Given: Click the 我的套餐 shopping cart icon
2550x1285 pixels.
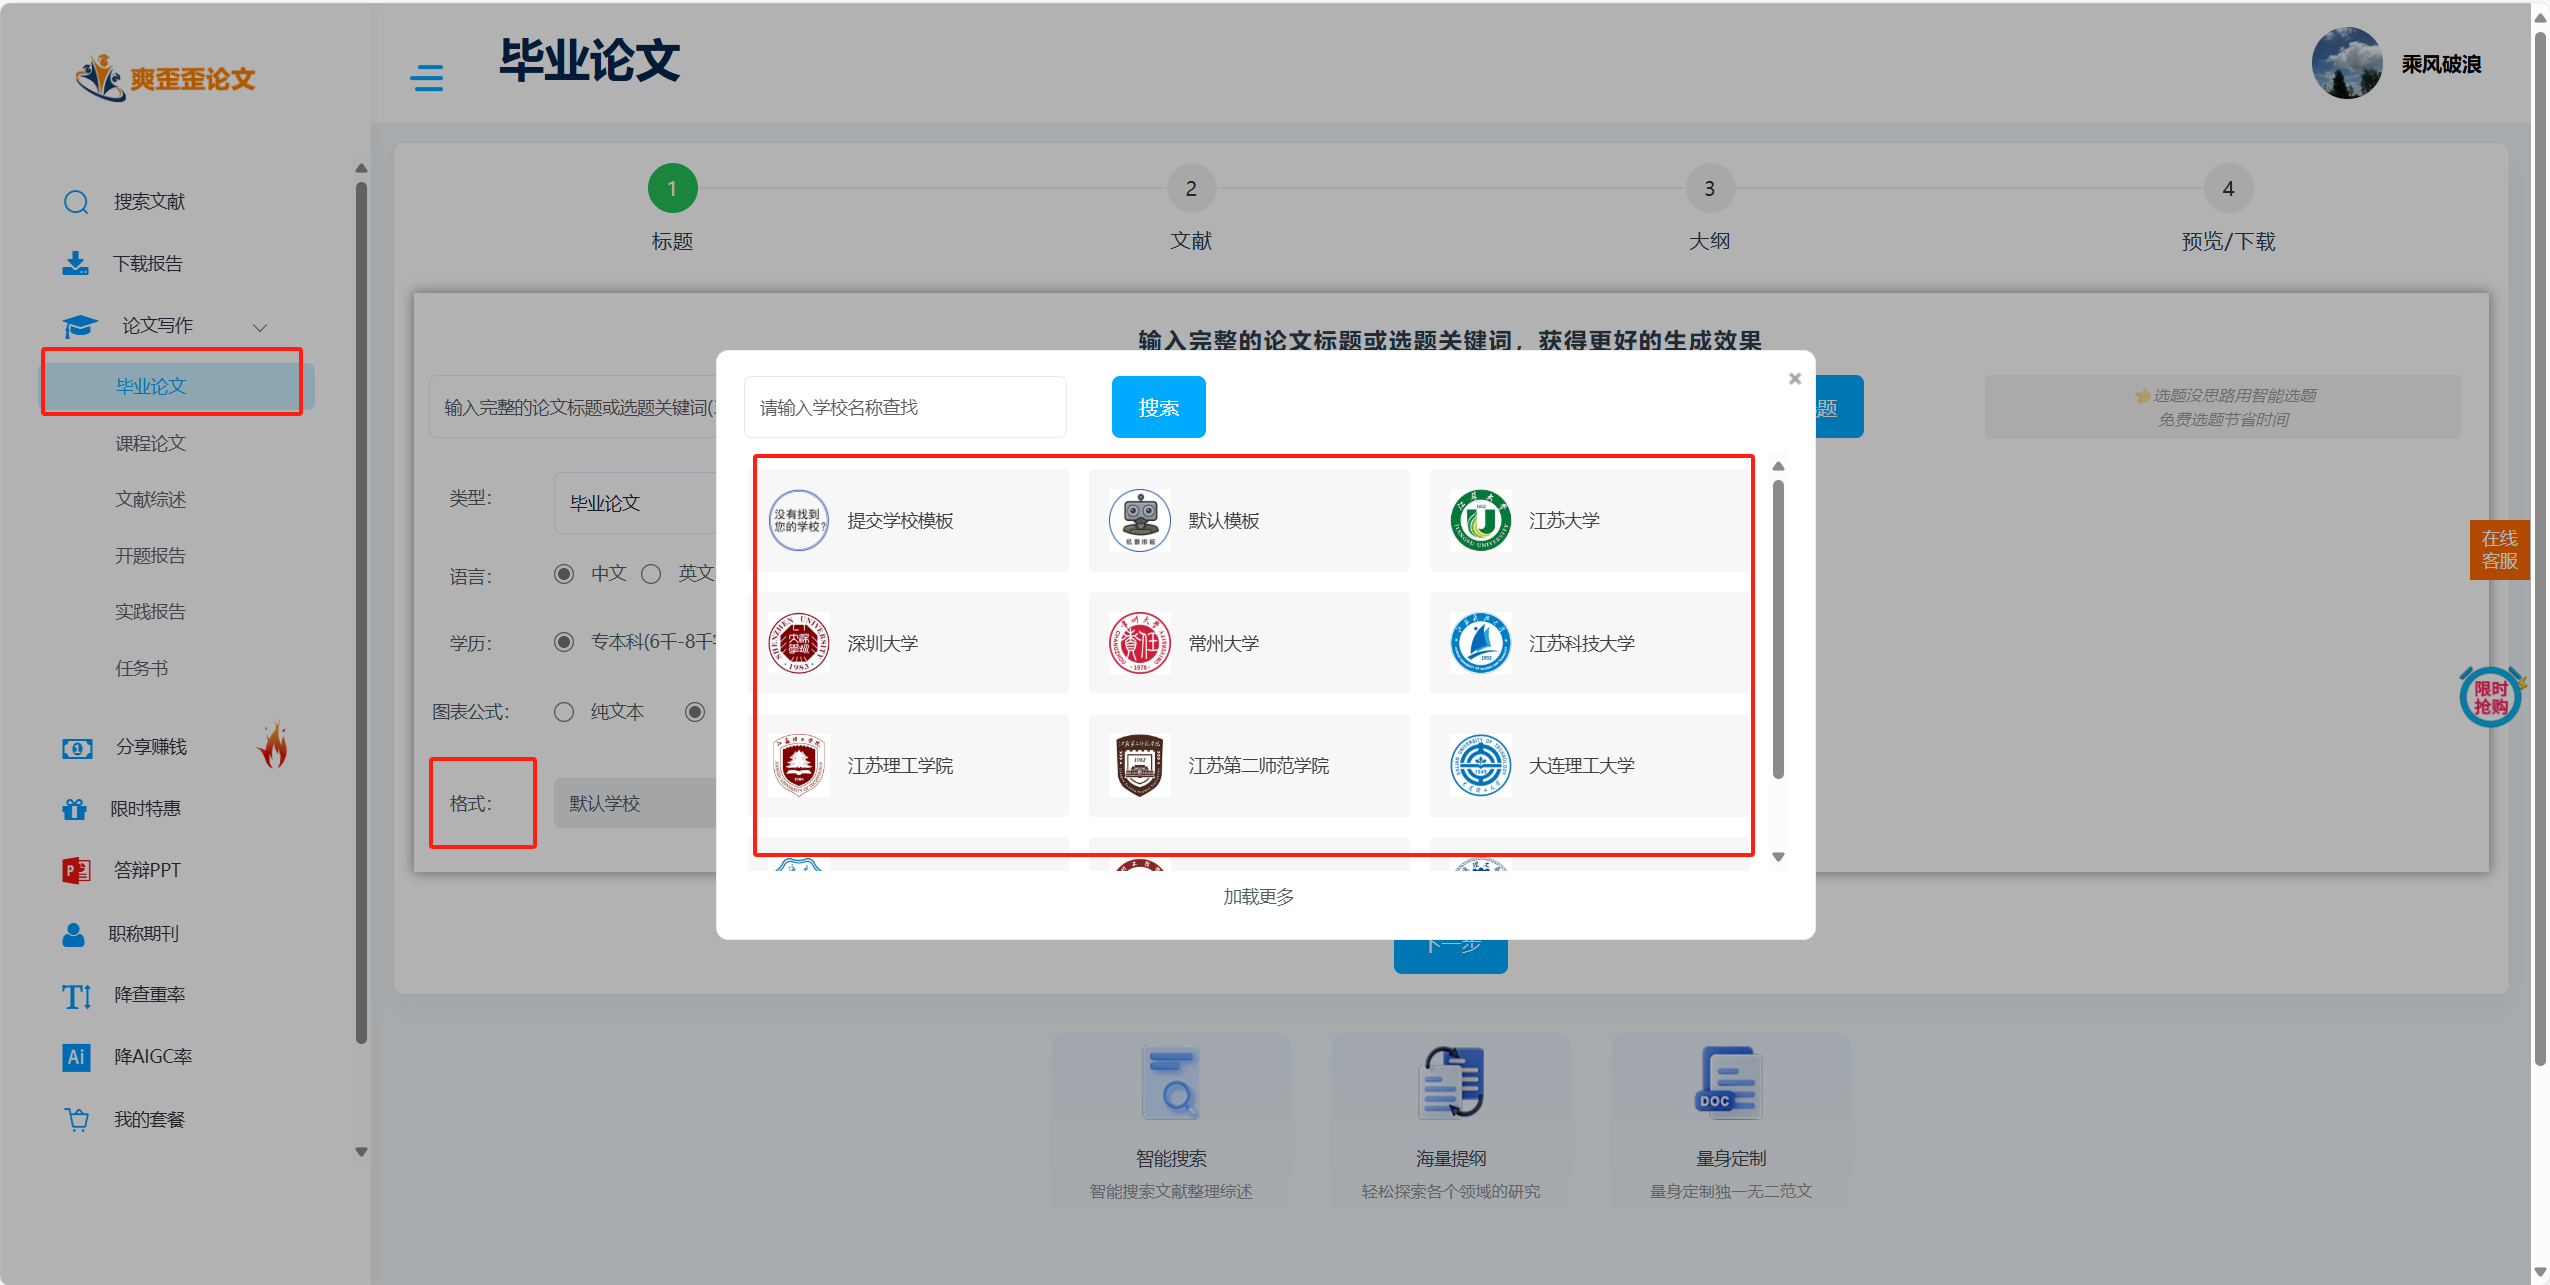Looking at the screenshot, I should click(x=76, y=1119).
